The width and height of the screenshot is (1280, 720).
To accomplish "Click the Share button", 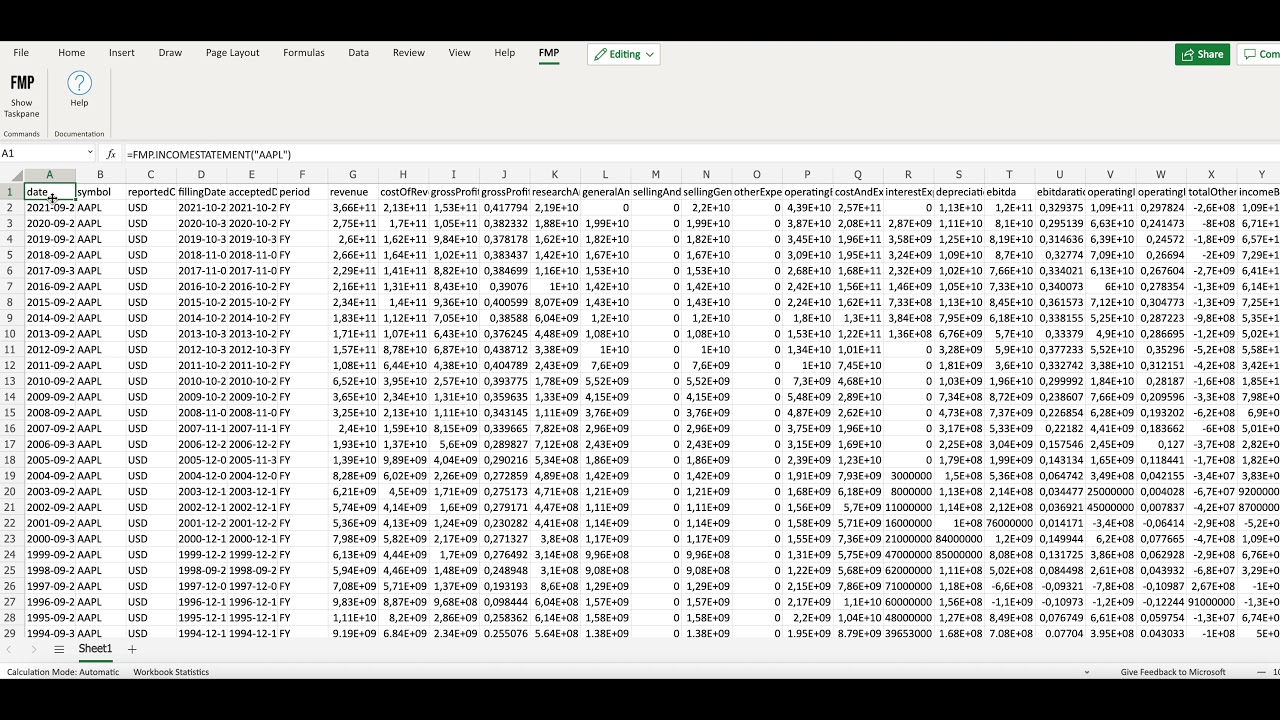I will (1202, 54).
